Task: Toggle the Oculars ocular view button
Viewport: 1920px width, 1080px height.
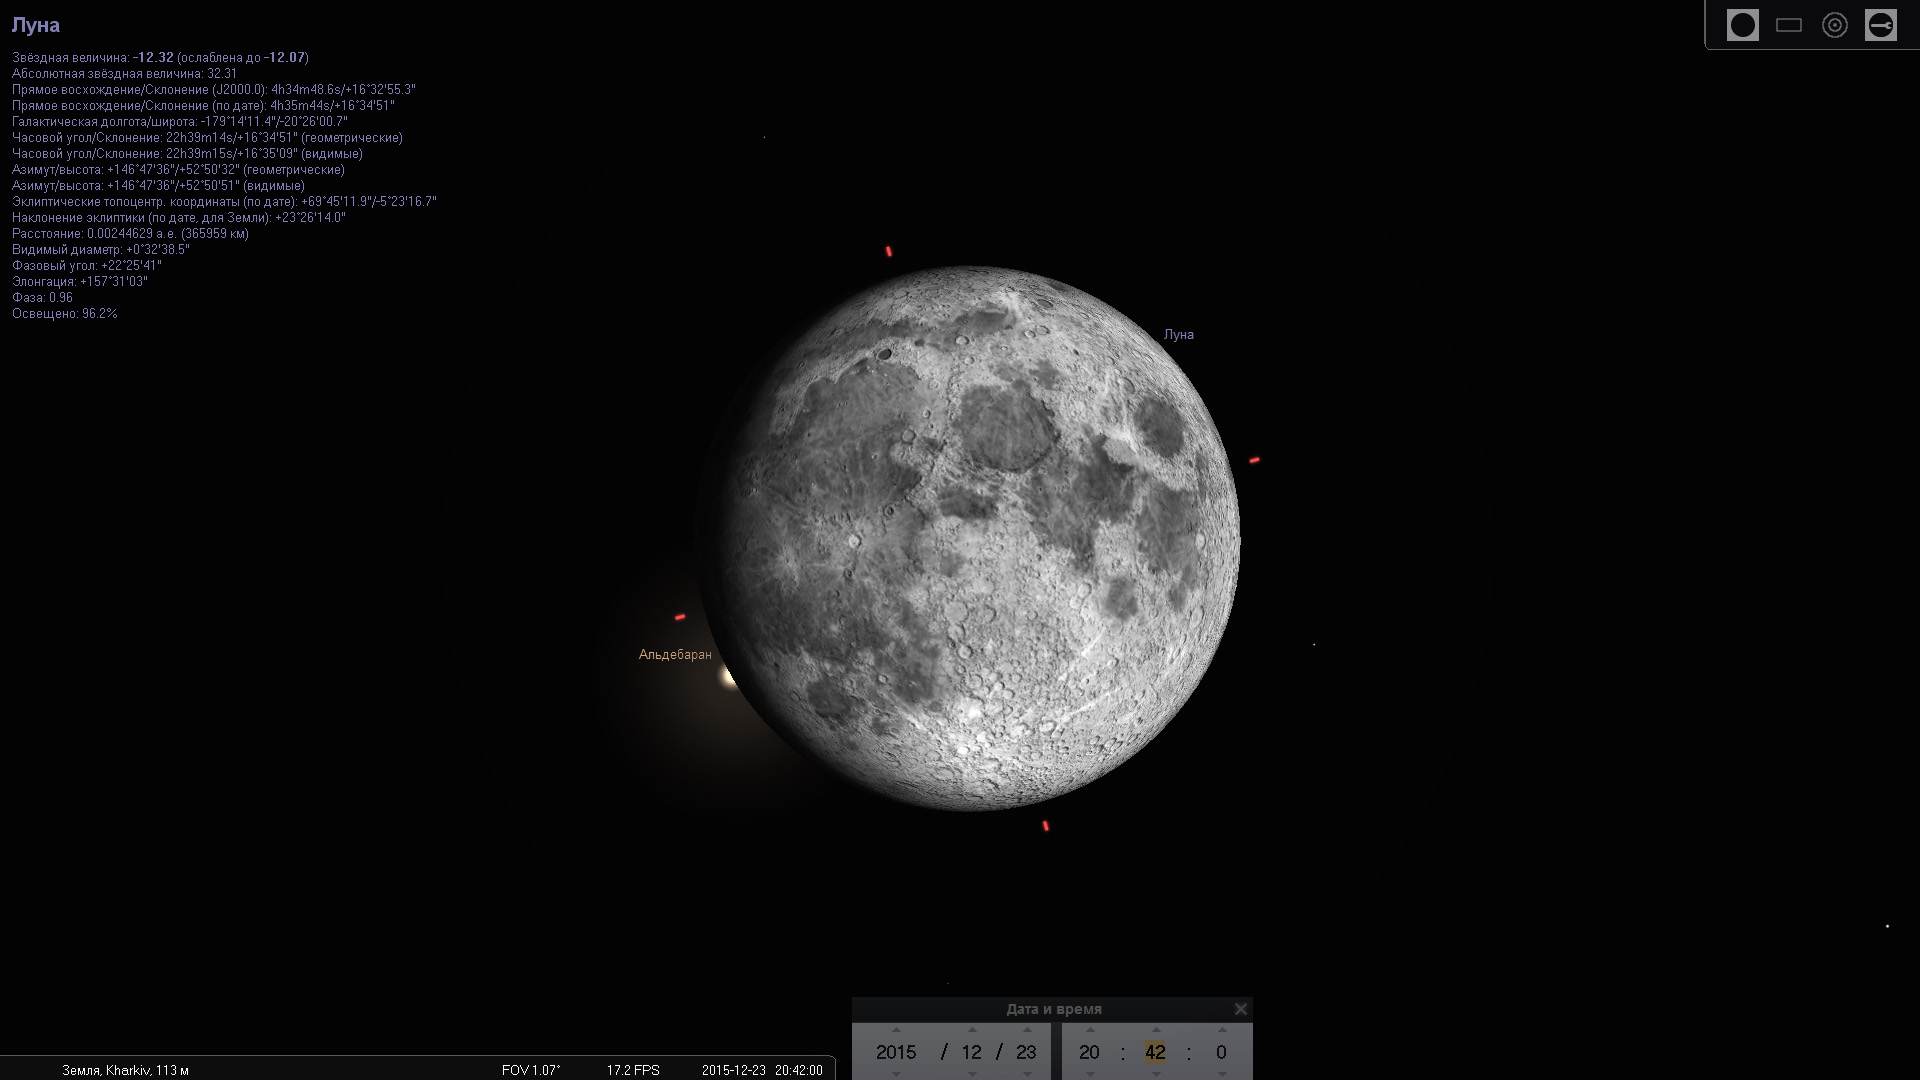Action: 1742,25
